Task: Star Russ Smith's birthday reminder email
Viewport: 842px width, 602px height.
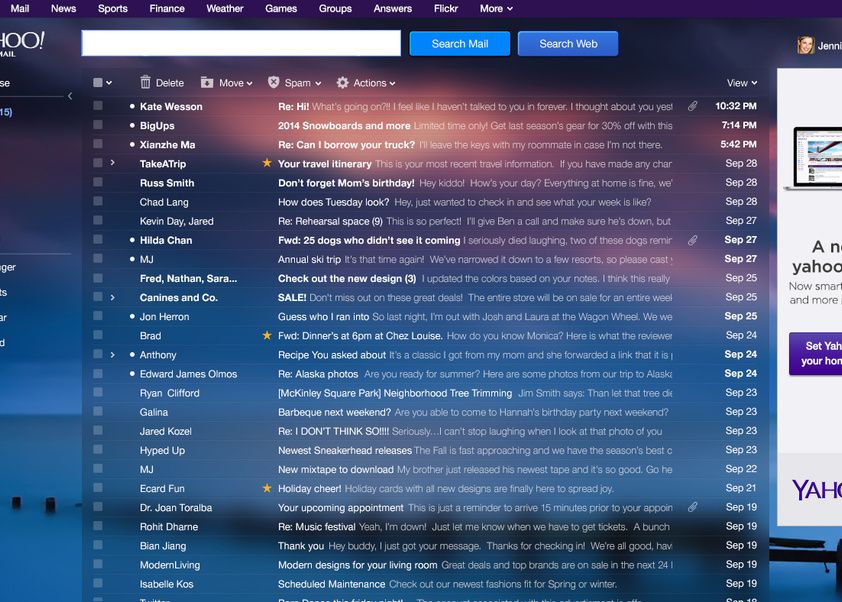Action: 266,182
